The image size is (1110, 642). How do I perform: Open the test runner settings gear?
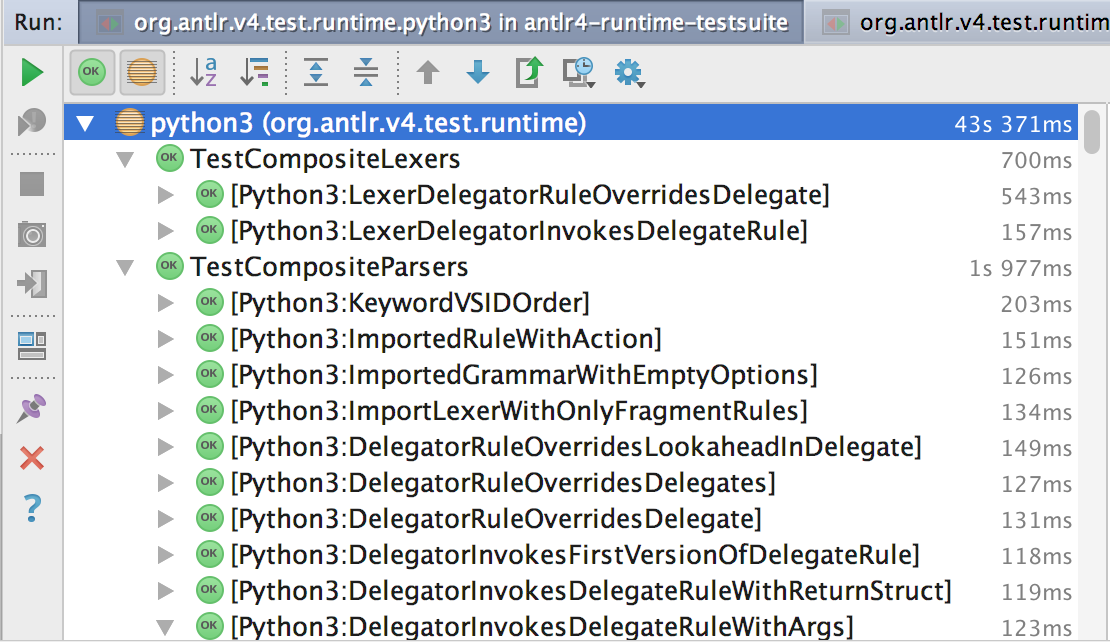point(628,72)
